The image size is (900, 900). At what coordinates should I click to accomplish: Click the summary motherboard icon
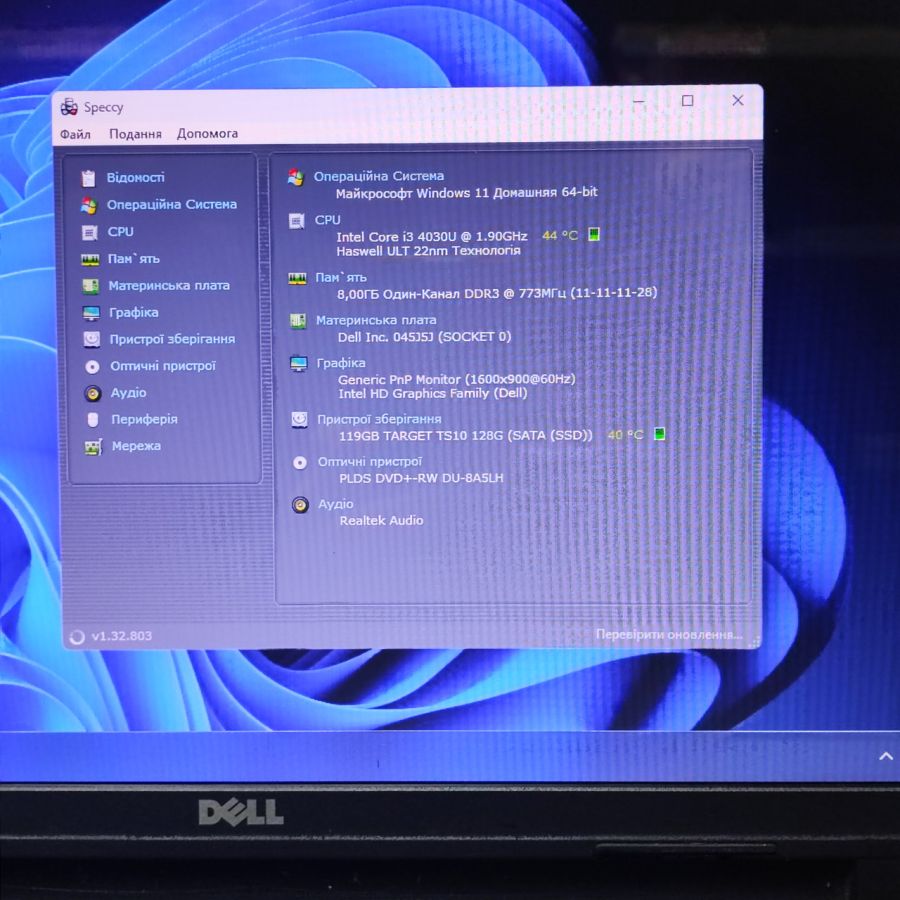point(298,321)
